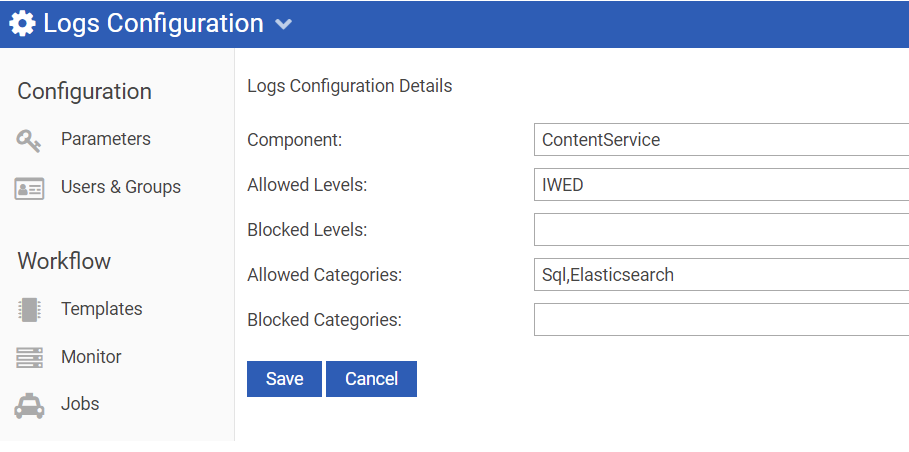The height and width of the screenshot is (452, 909).
Task: Click the Allowed Levels field showing IWED
Action: point(720,185)
